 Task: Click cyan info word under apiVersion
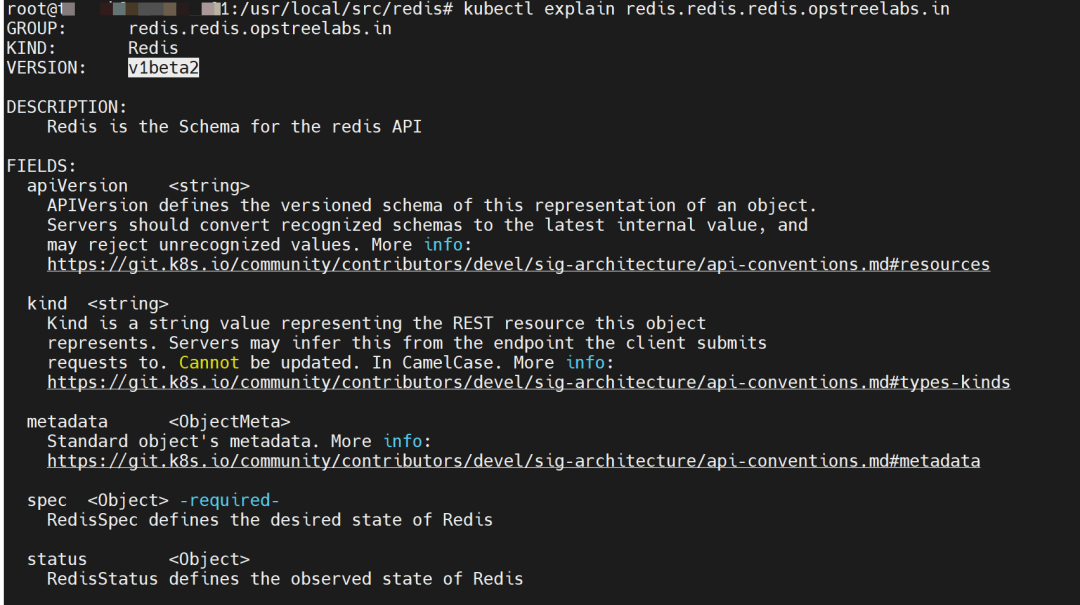[443, 244]
